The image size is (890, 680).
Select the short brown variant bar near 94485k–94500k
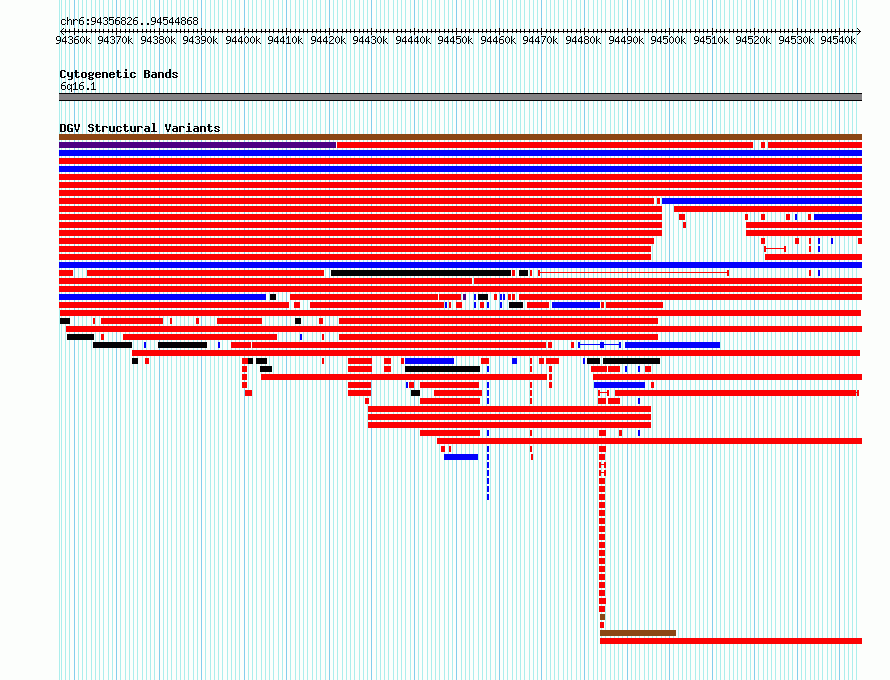click(638, 633)
